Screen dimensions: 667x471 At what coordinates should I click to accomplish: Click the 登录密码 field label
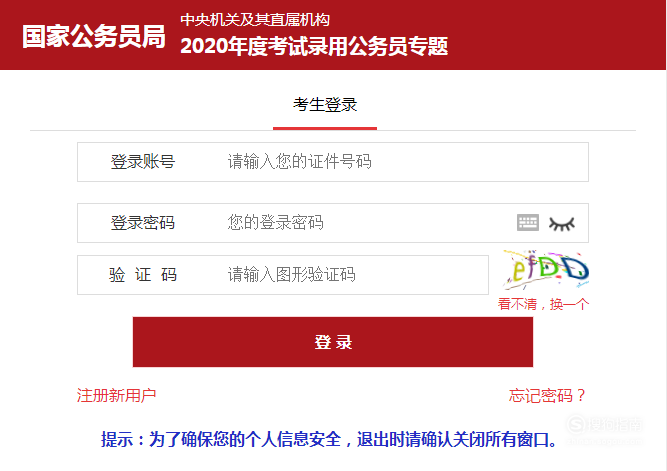point(143,223)
